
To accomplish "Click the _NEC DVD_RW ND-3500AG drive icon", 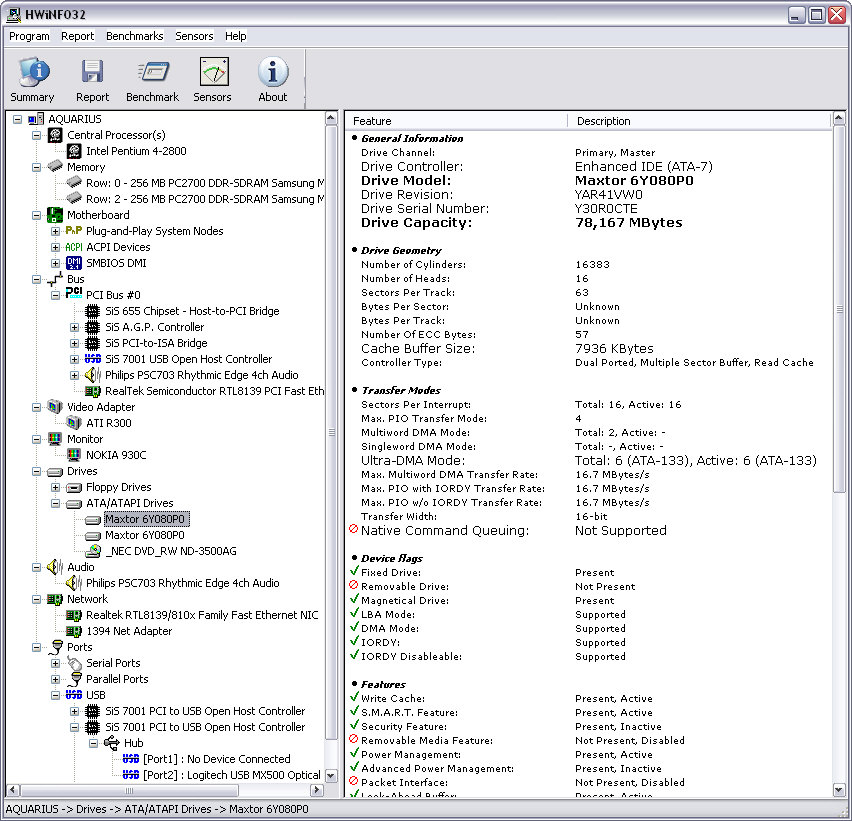I will pyautogui.click(x=93, y=551).
